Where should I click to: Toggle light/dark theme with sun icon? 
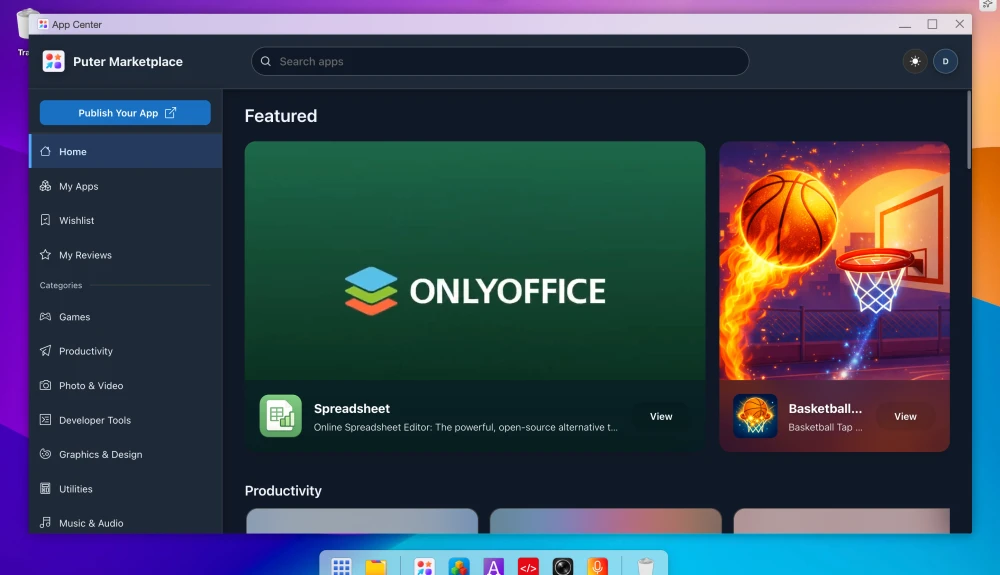pos(915,61)
